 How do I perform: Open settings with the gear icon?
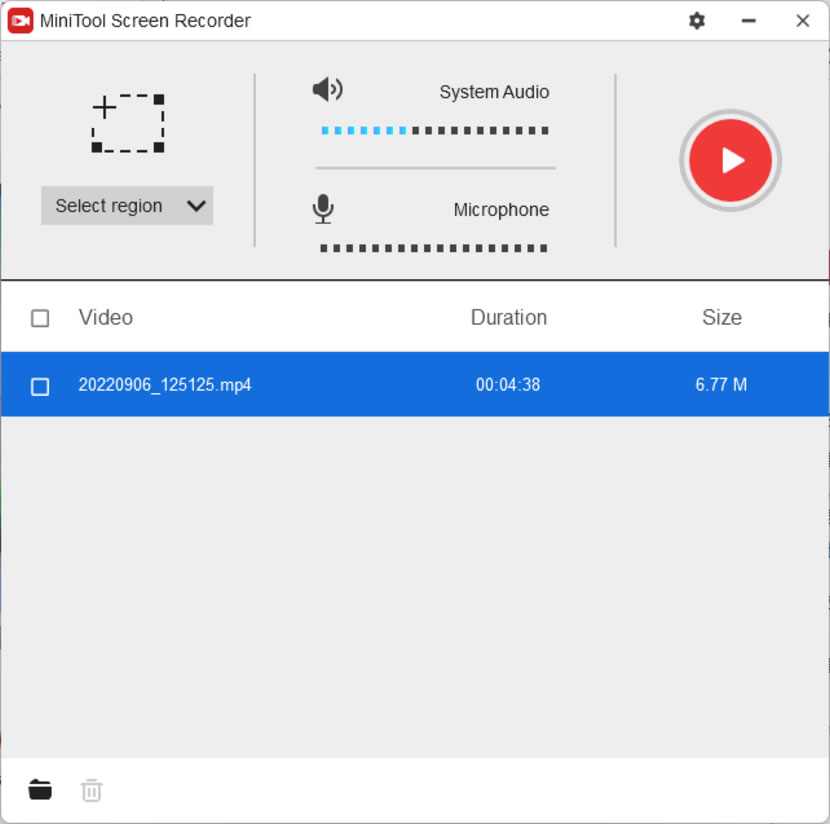(697, 21)
